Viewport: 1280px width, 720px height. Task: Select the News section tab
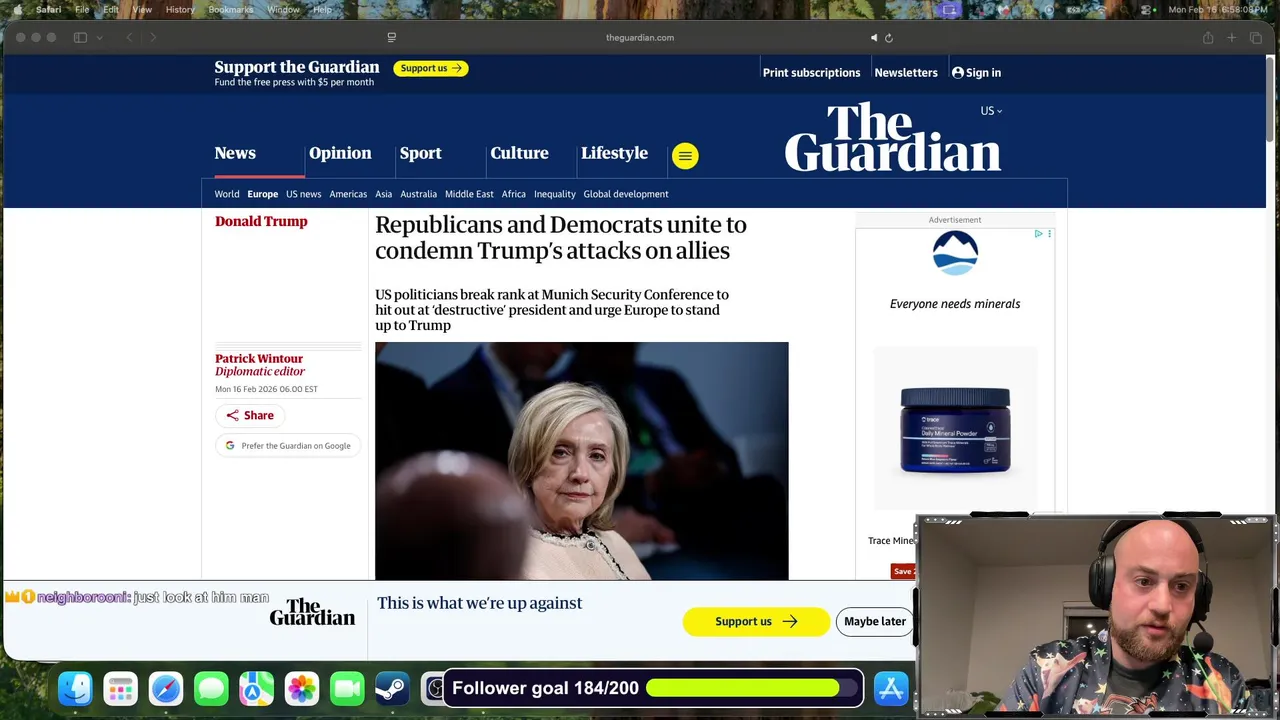[235, 153]
